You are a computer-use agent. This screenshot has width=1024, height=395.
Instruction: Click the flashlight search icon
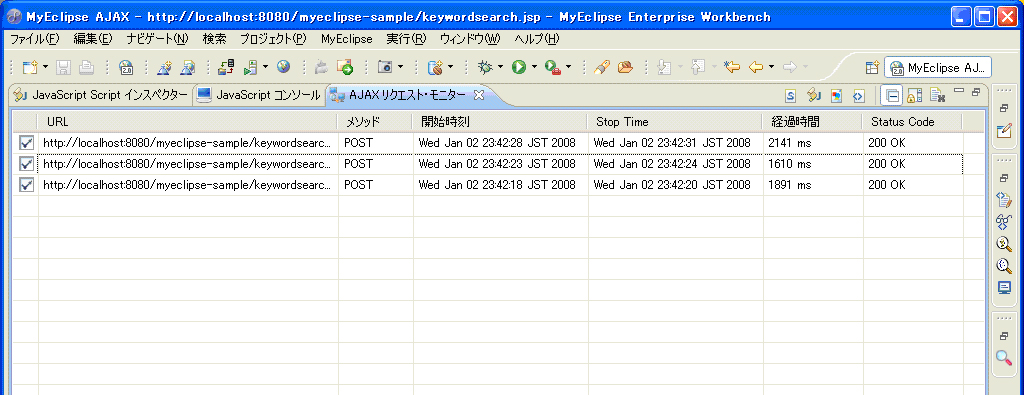click(x=602, y=67)
